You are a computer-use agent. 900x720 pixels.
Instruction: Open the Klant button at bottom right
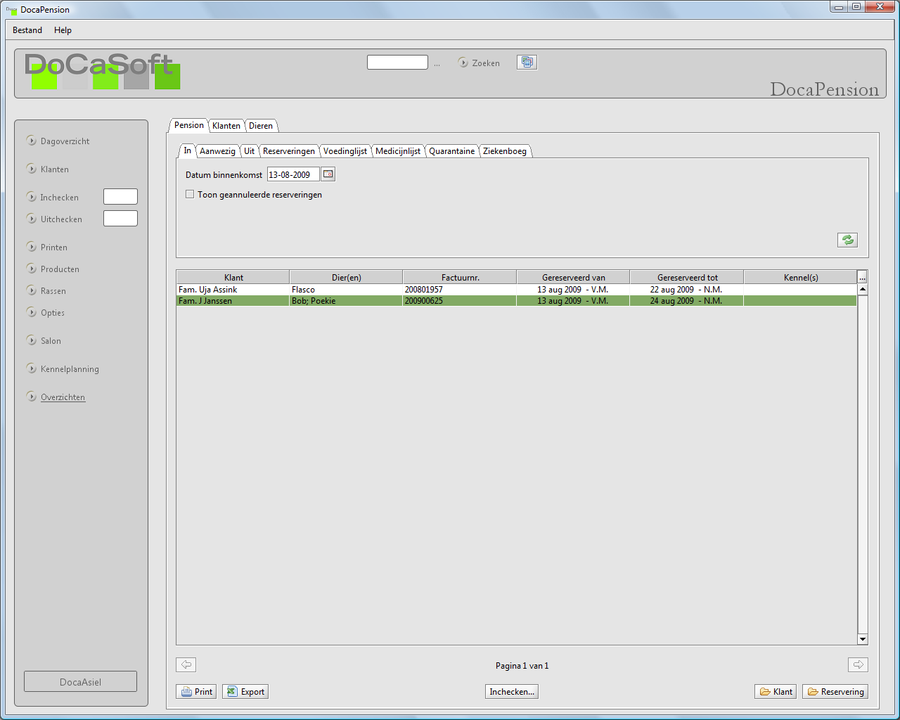pyautogui.click(x=775, y=692)
